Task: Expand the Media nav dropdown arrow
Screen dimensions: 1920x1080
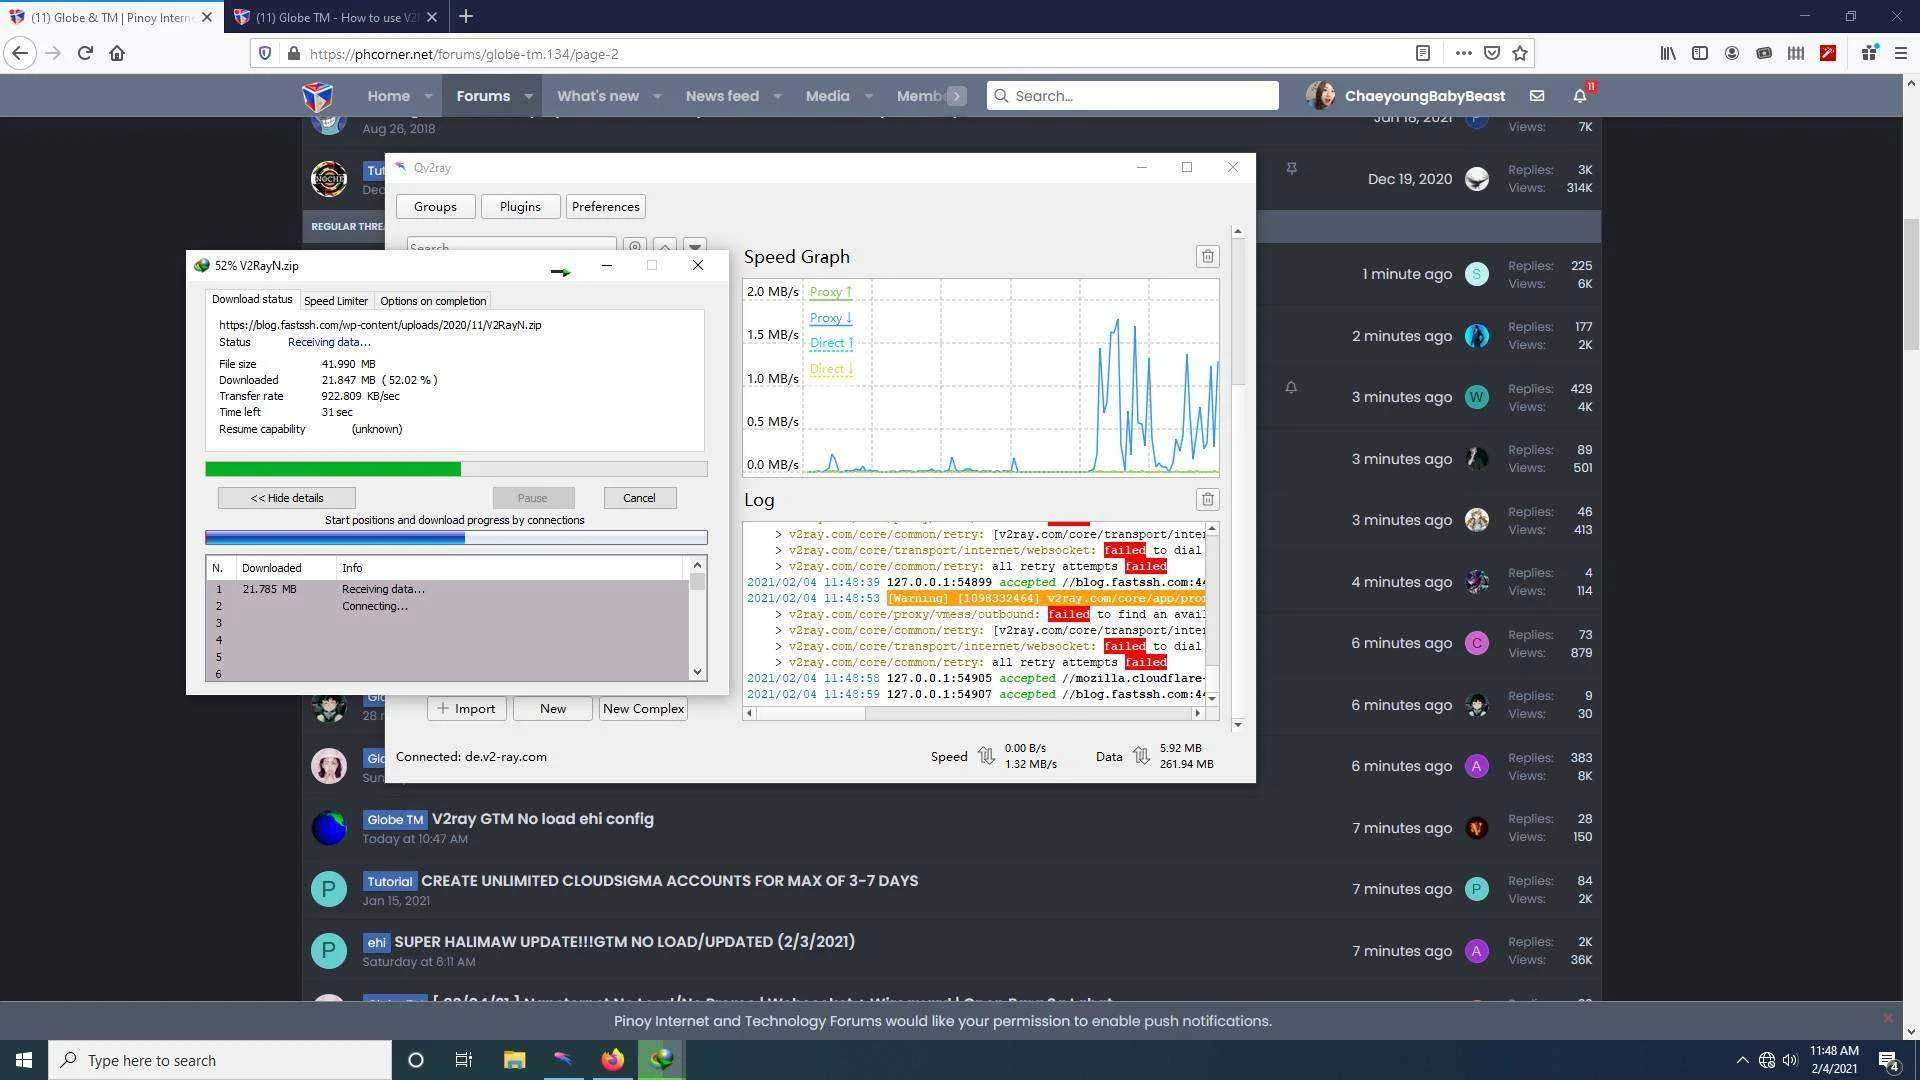Action: click(x=868, y=96)
